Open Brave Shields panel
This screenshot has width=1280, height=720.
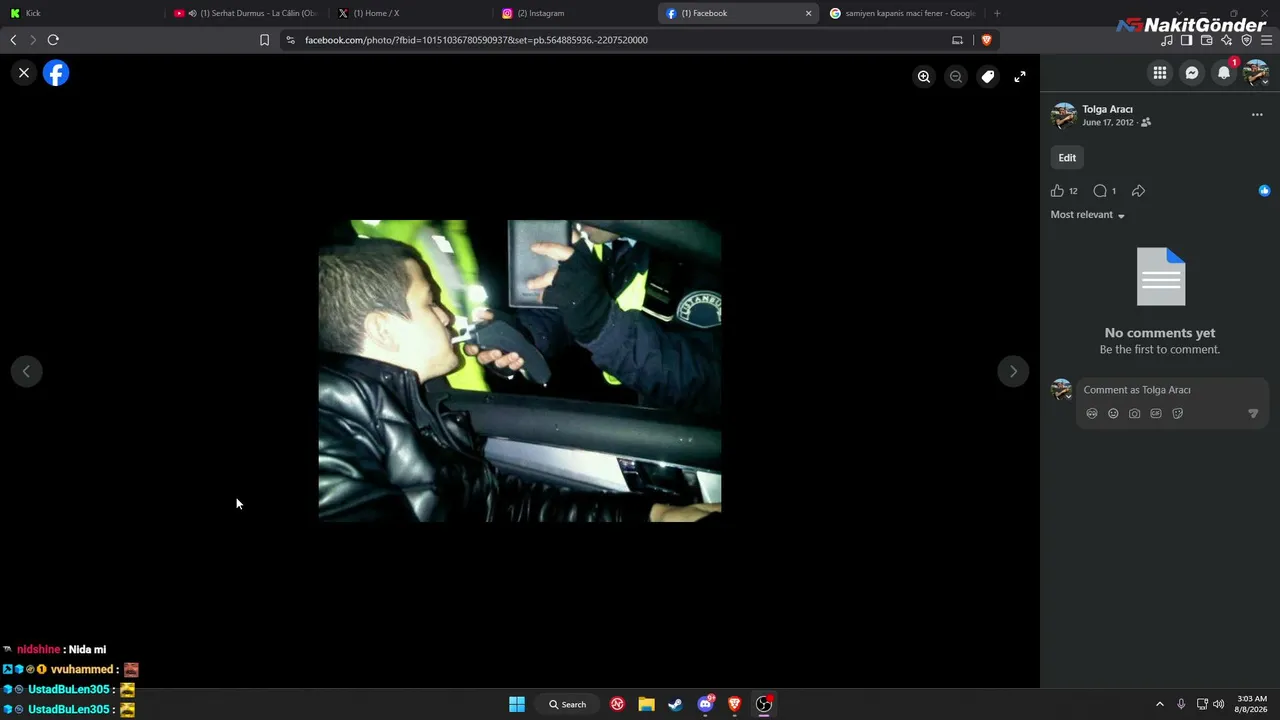coord(986,40)
